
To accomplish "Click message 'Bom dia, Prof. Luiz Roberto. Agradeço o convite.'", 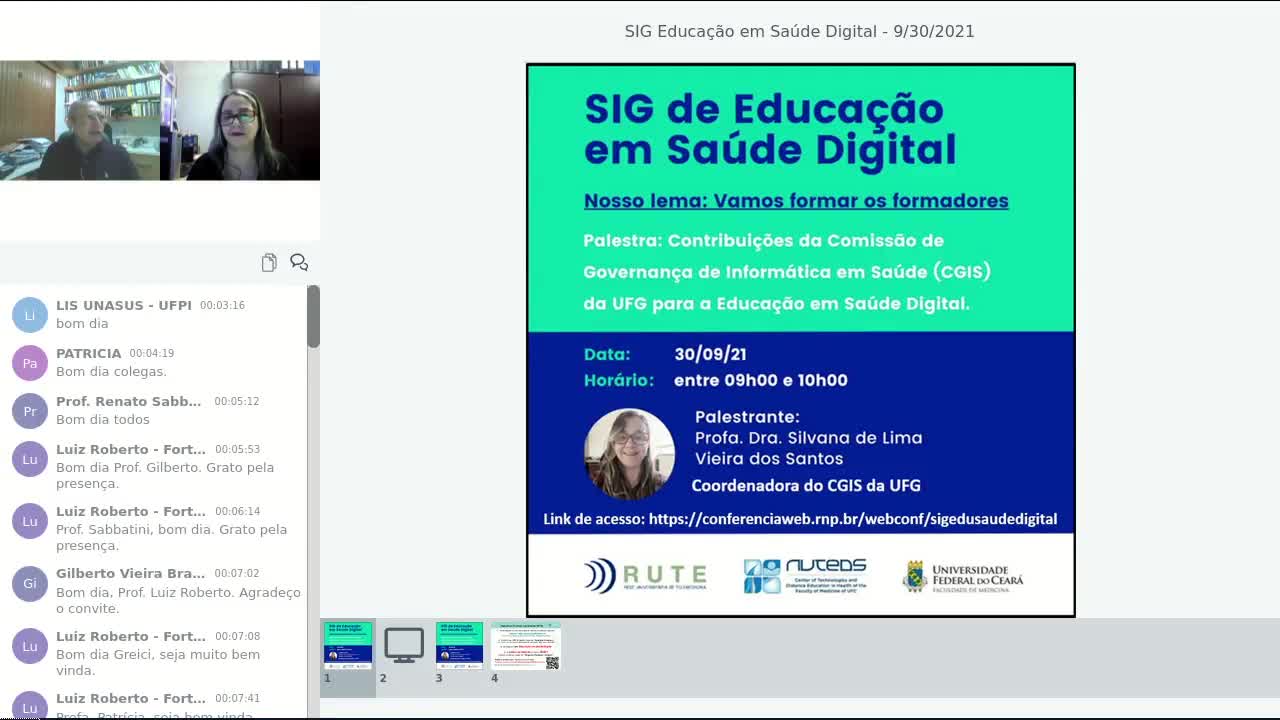I will tap(178, 600).
